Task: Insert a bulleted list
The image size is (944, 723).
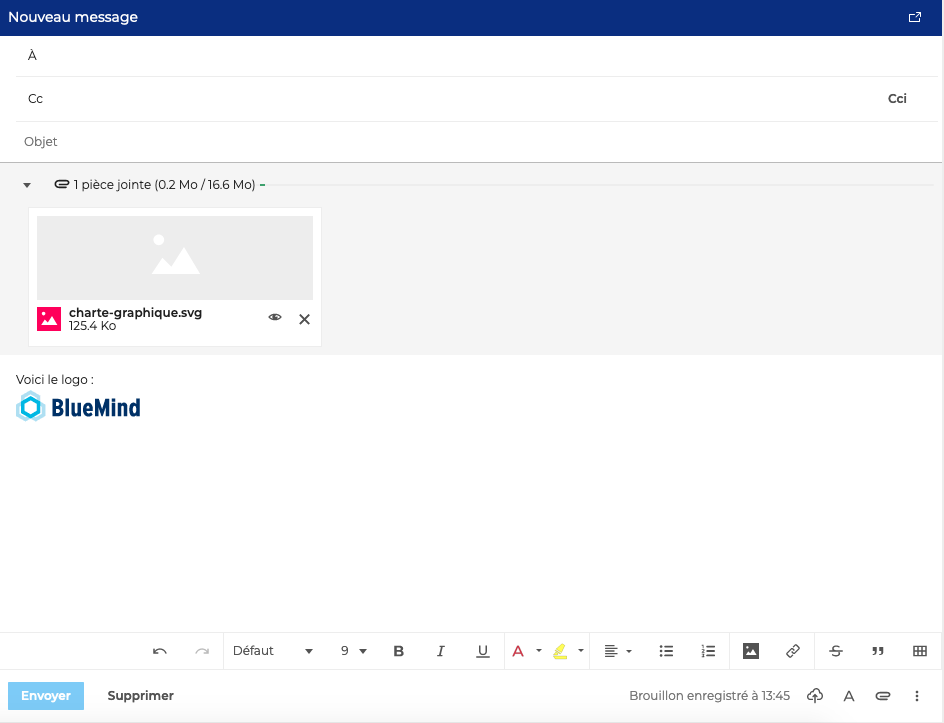Action: click(666, 651)
